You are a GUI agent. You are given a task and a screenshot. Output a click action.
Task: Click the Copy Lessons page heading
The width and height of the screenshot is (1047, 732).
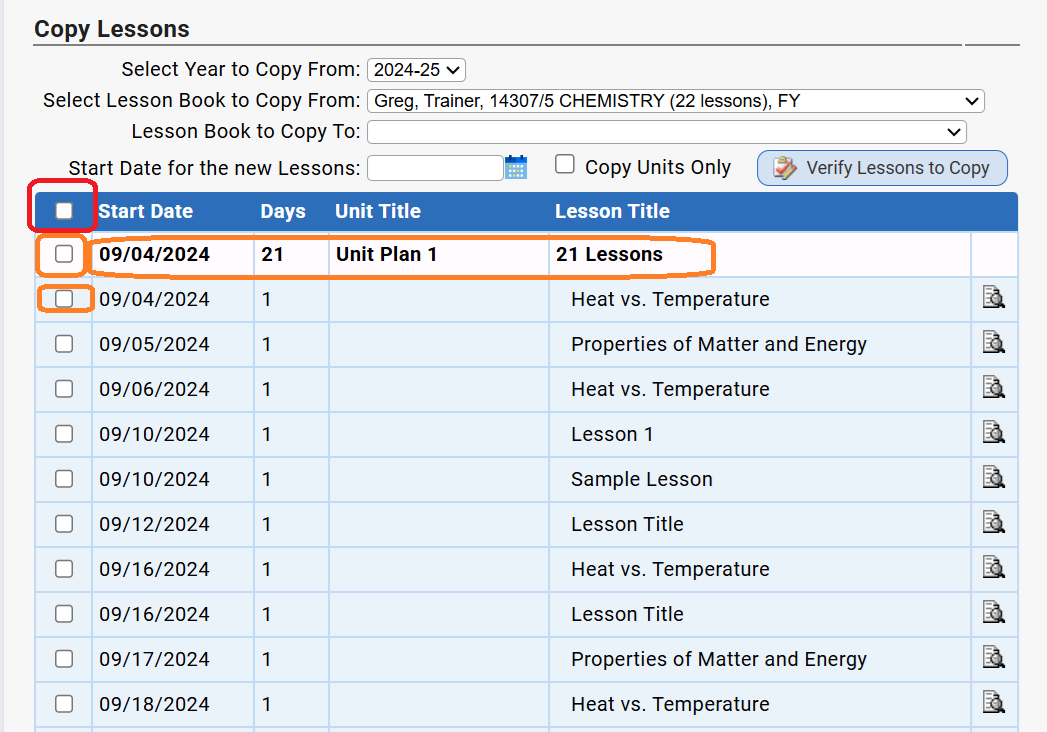pos(112,29)
